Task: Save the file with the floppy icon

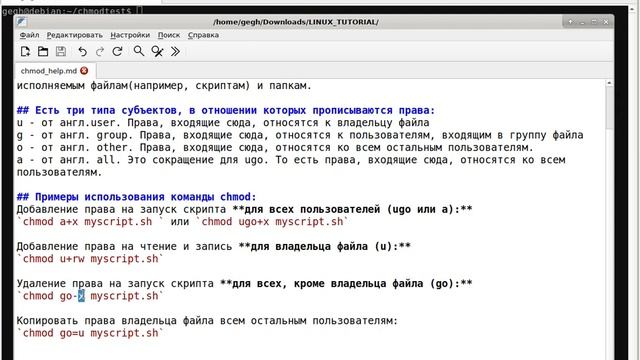Action: click(x=61, y=51)
